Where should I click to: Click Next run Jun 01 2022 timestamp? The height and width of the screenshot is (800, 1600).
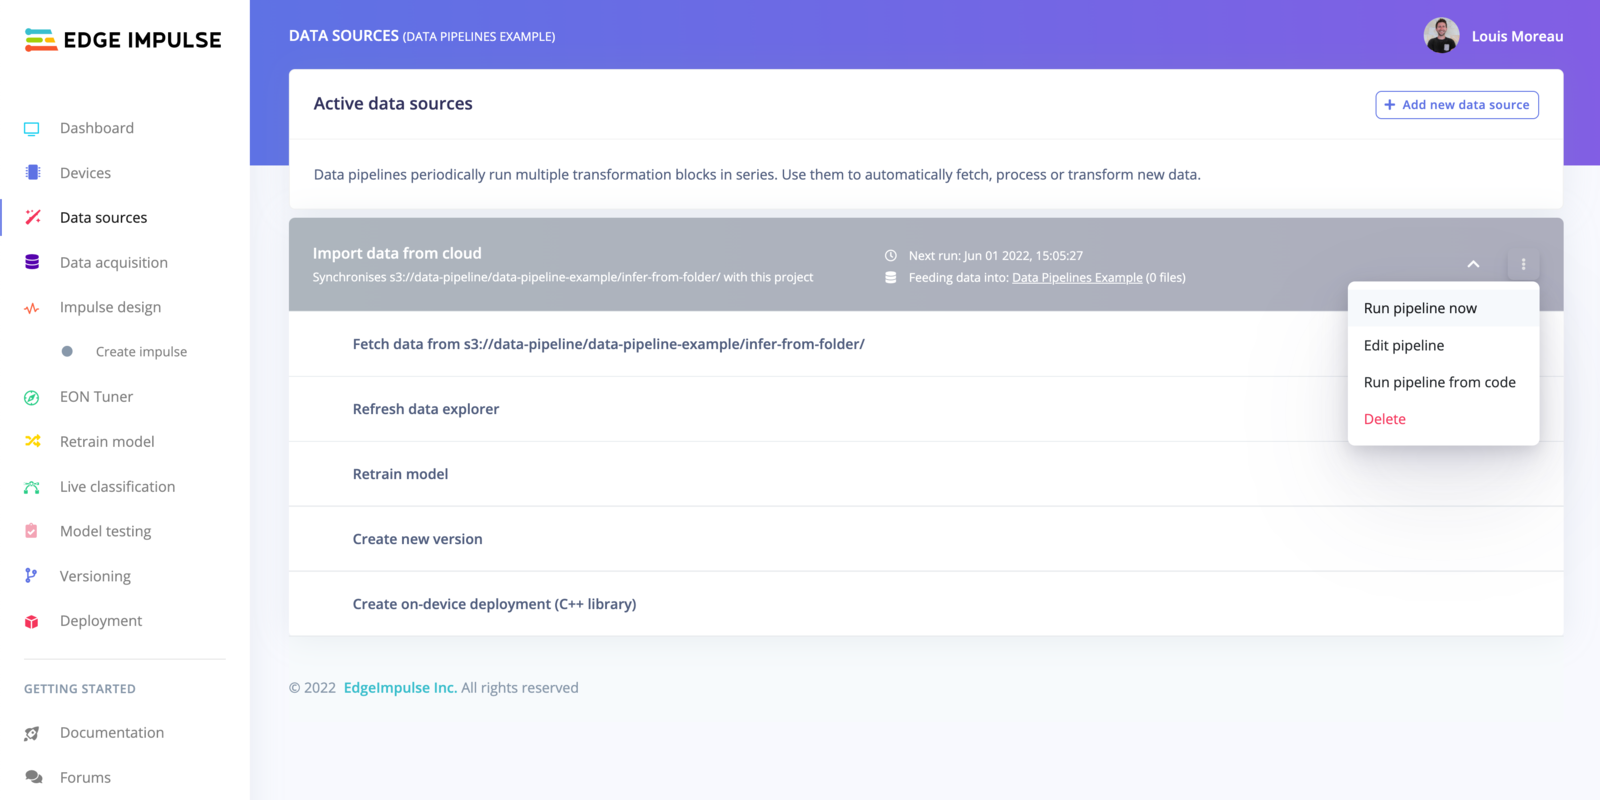pos(995,256)
